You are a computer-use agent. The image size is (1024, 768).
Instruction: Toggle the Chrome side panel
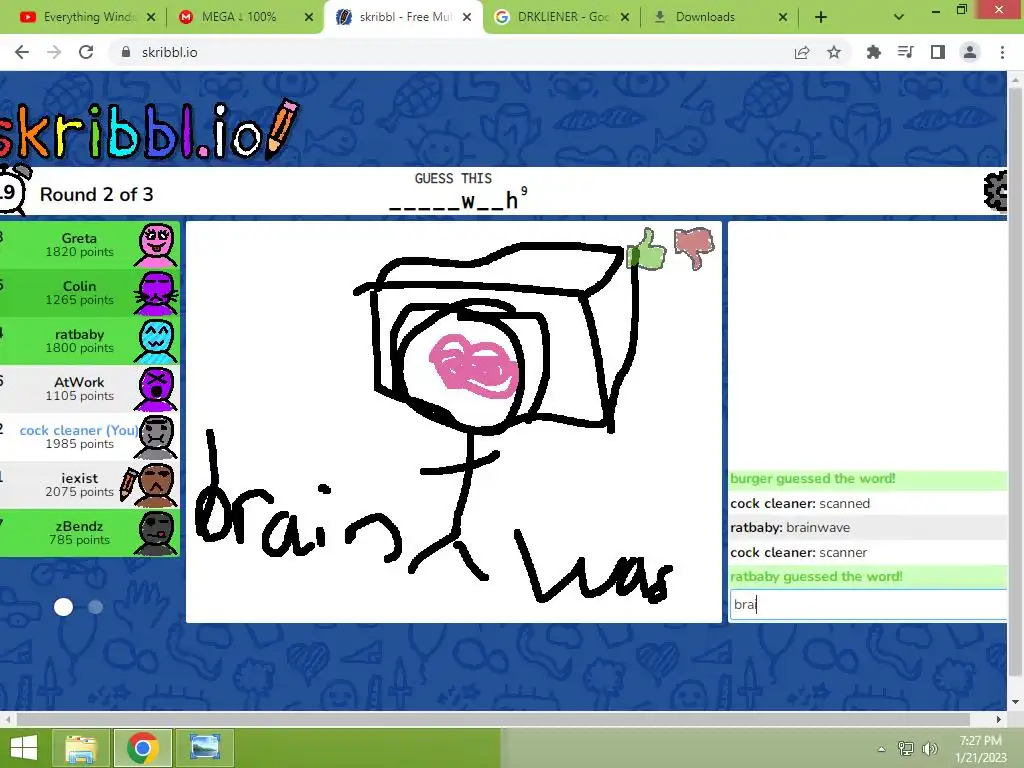pos(938,52)
